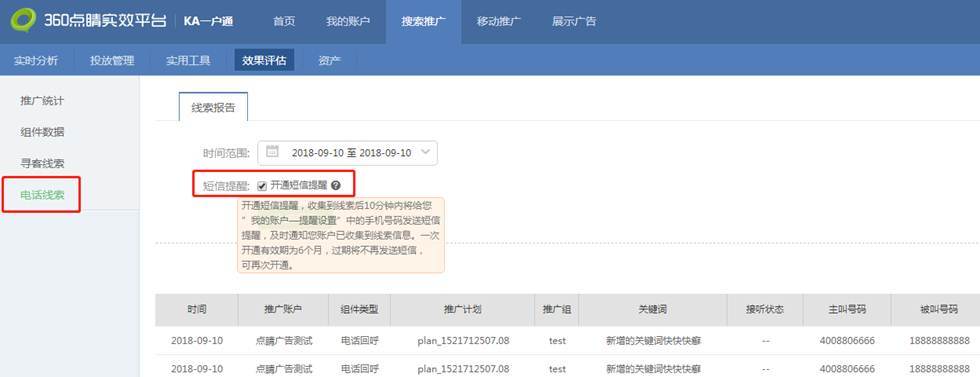Click the 关键词 column header
This screenshot has height=377, width=980.
(x=652, y=309)
